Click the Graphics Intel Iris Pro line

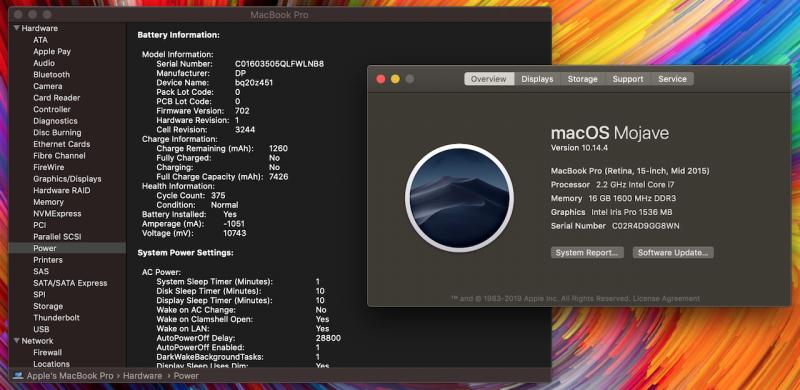pyautogui.click(x=612, y=212)
